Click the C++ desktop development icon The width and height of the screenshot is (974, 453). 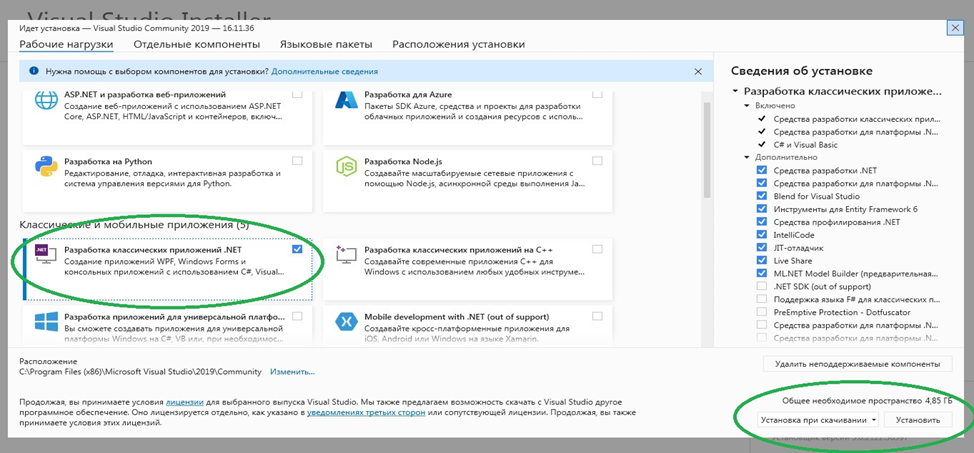pos(345,254)
